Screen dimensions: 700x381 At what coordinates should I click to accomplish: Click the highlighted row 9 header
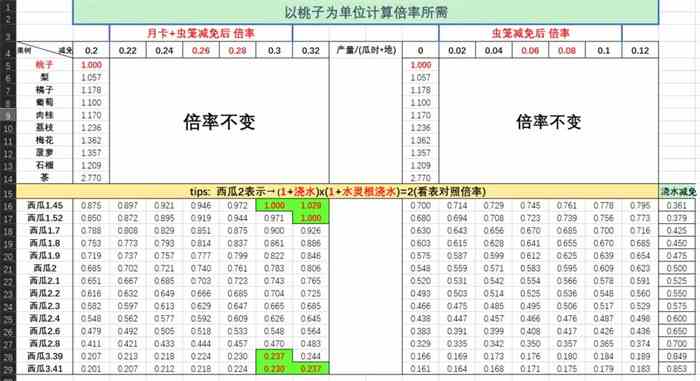tap(8, 115)
